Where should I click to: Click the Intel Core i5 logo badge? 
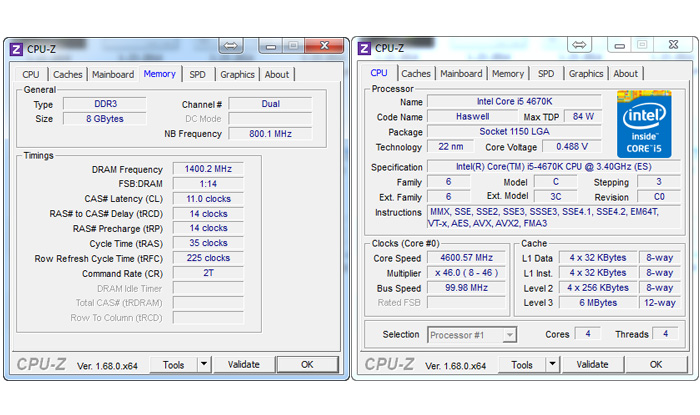[644, 124]
